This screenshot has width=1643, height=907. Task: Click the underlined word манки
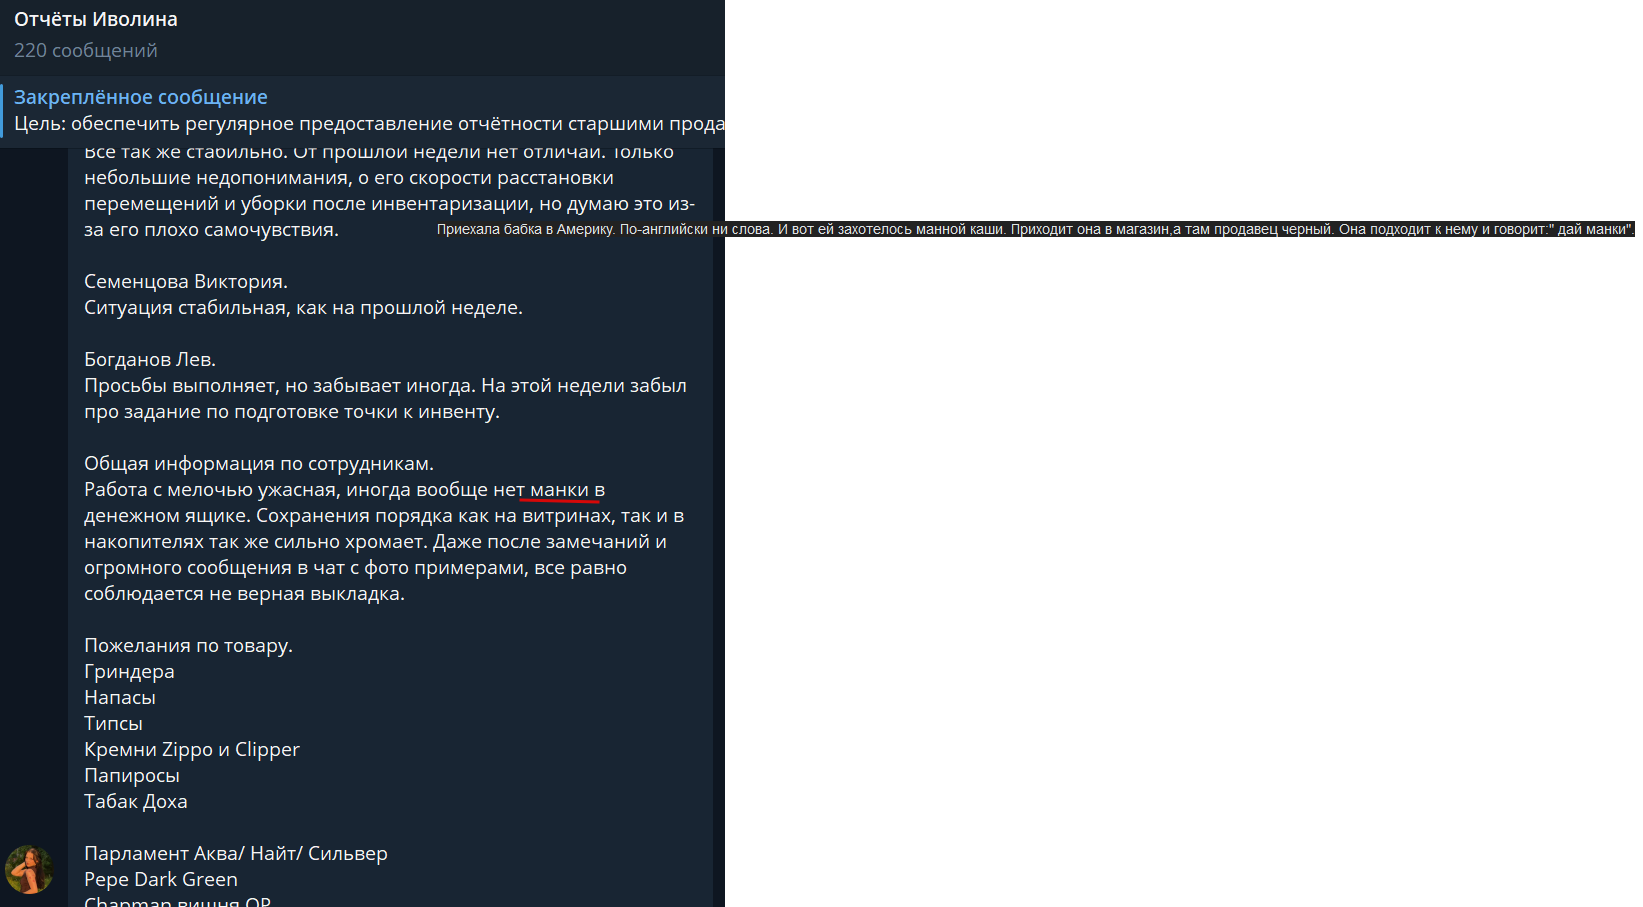(559, 490)
